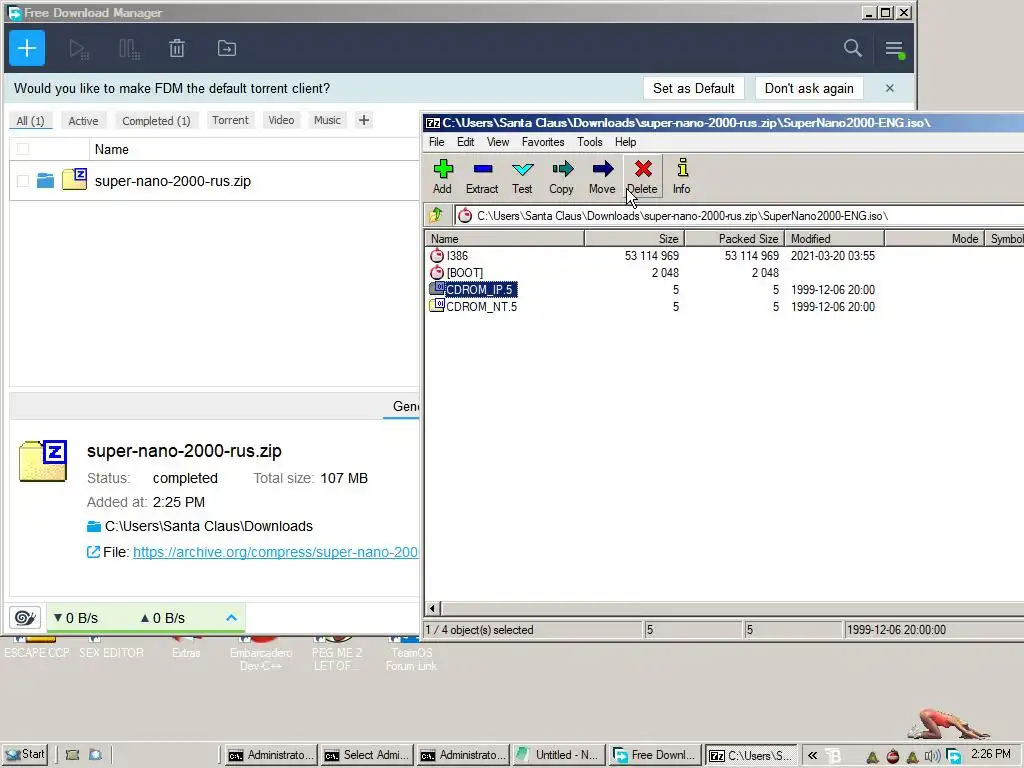Sort by the Mode column in 7-Zip
This screenshot has width=1024, height=768.
(x=935, y=238)
